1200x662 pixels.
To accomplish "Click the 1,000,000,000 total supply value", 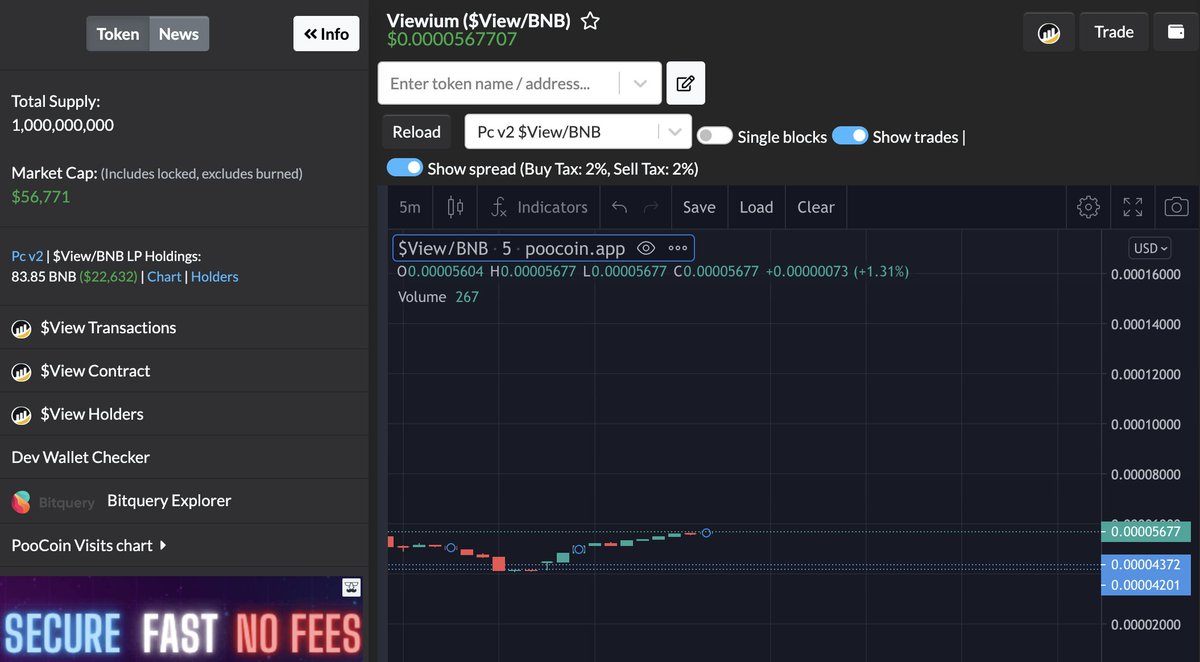I will pos(63,125).
